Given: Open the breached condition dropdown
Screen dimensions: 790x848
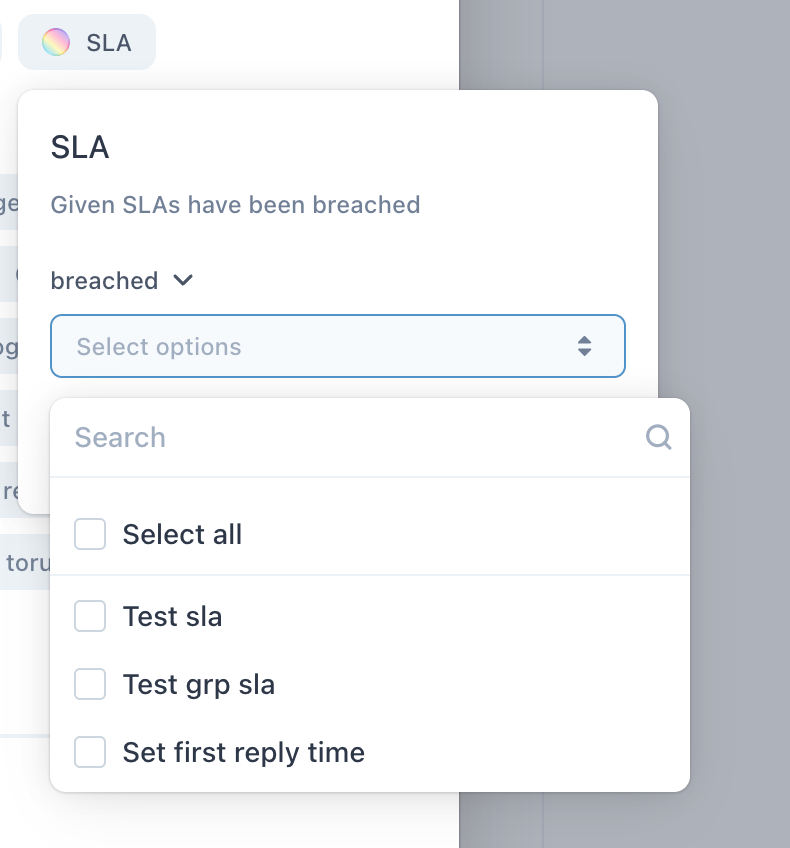Looking at the screenshot, I should click(122, 281).
